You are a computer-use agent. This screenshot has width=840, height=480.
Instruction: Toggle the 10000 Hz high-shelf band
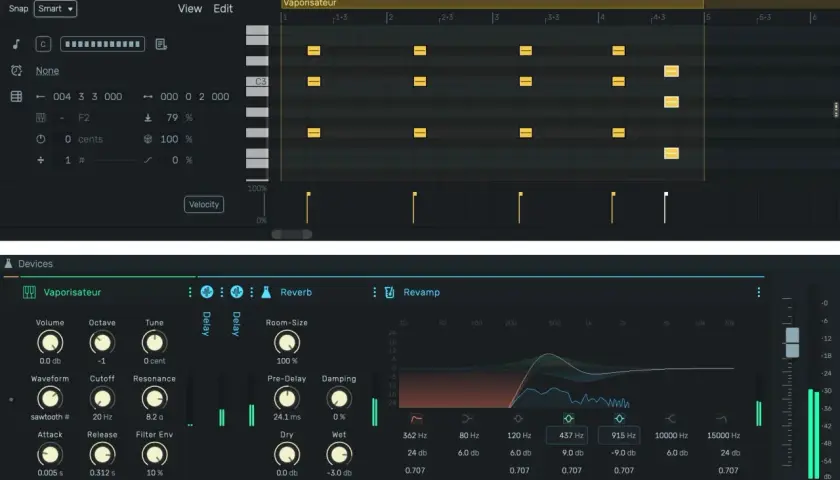(x=670, y=418)
